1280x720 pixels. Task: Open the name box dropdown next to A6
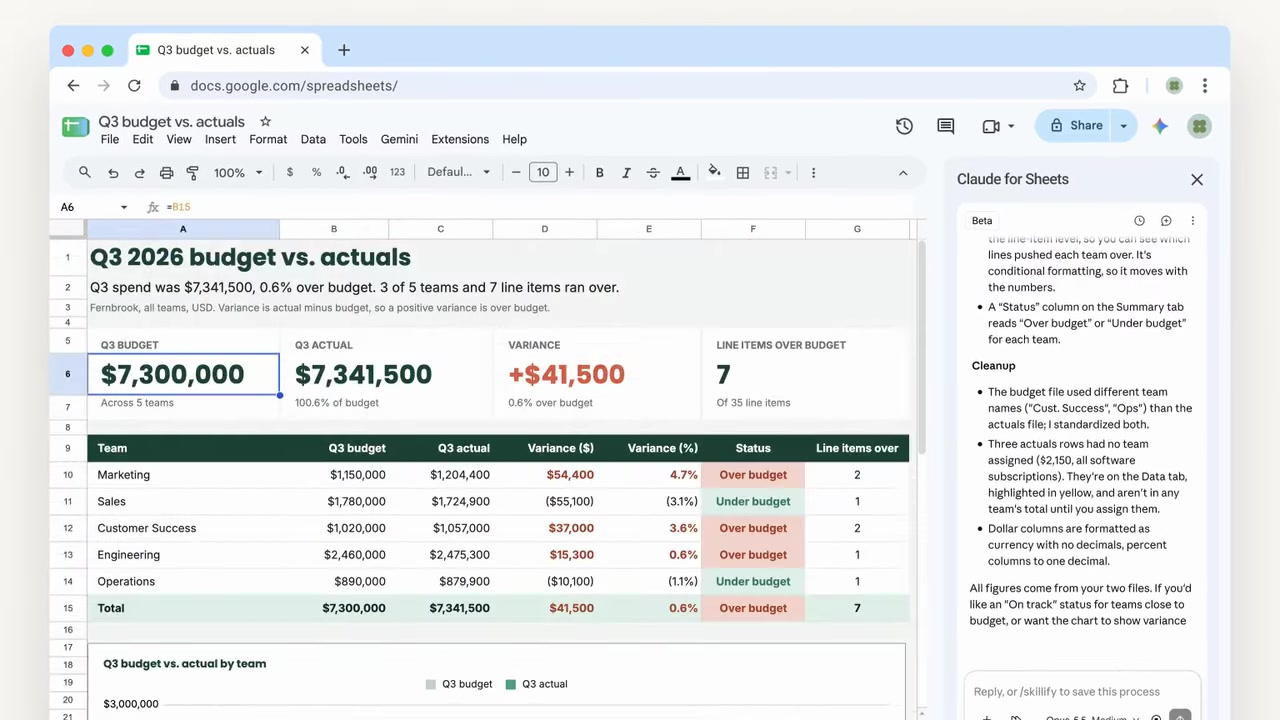click(124, 207)
